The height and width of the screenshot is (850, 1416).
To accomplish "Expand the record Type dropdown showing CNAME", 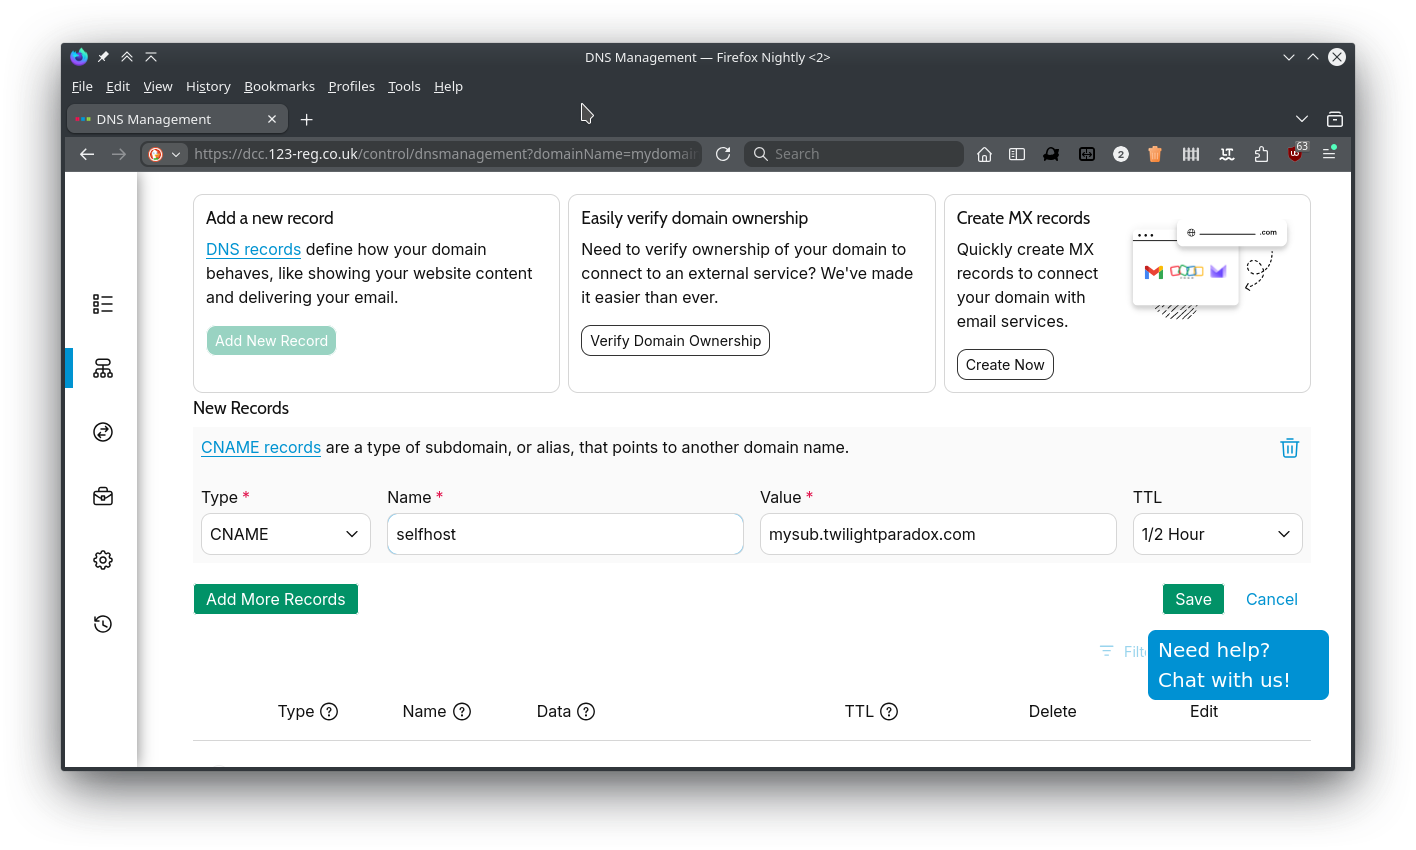I will (x=286, y=534).
